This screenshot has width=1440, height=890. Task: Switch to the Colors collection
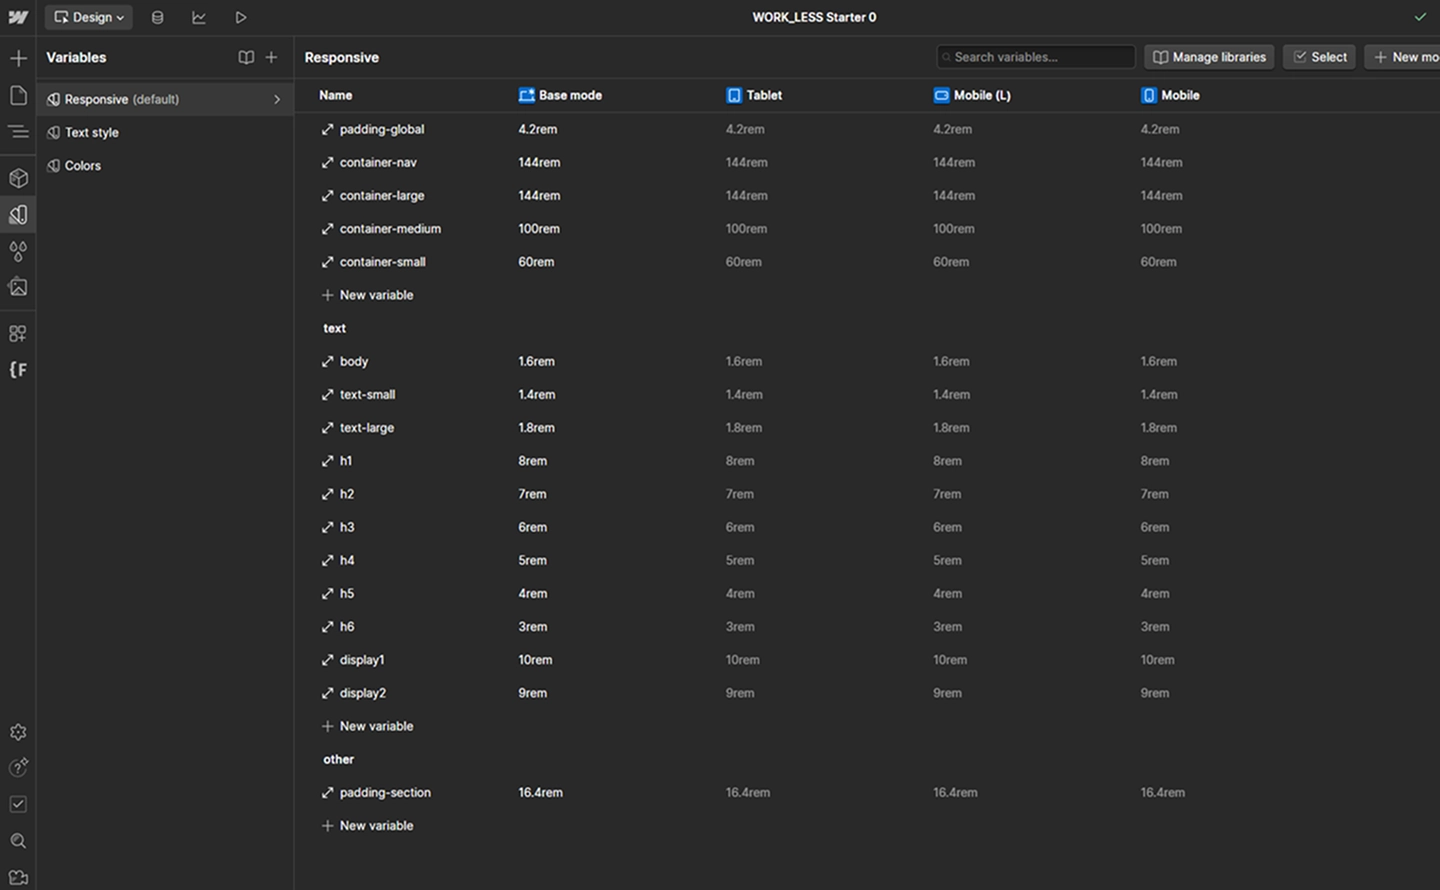coord(83,165)
